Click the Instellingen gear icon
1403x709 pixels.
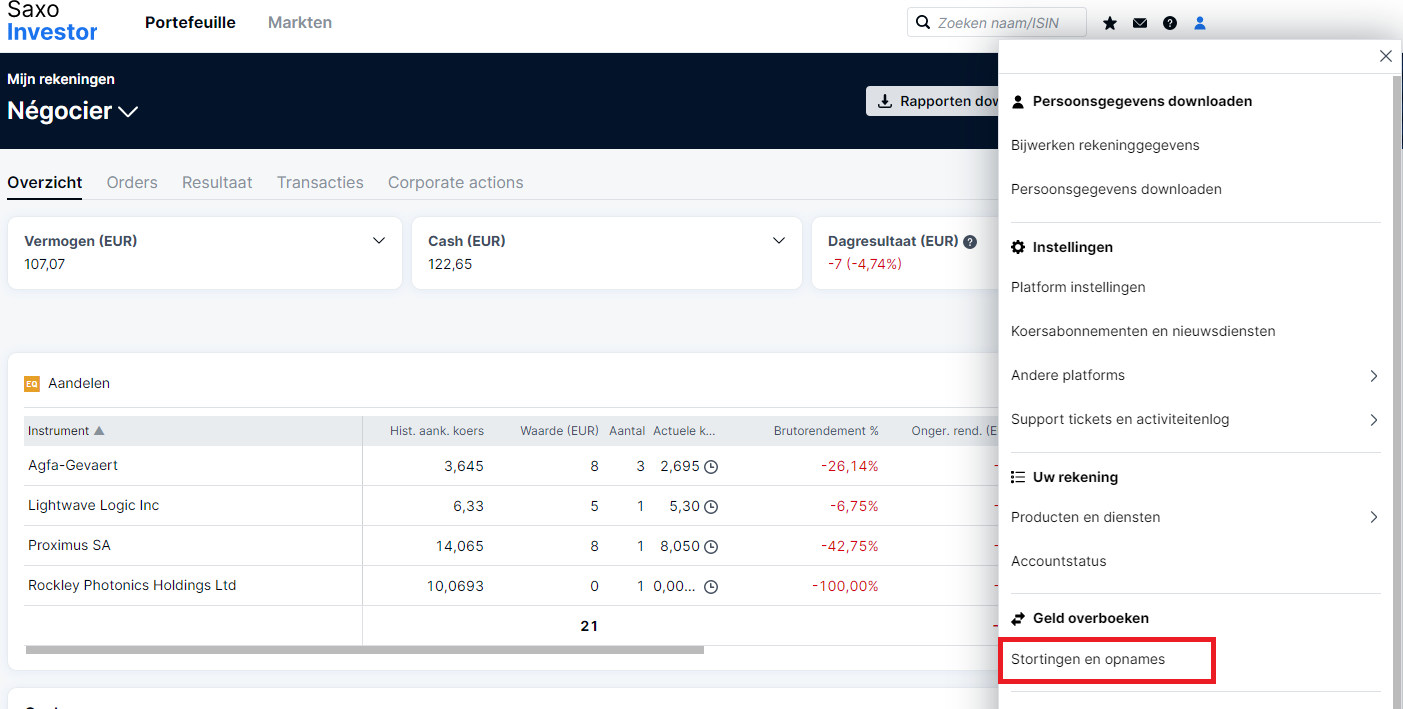click(x=1018, y=247)
